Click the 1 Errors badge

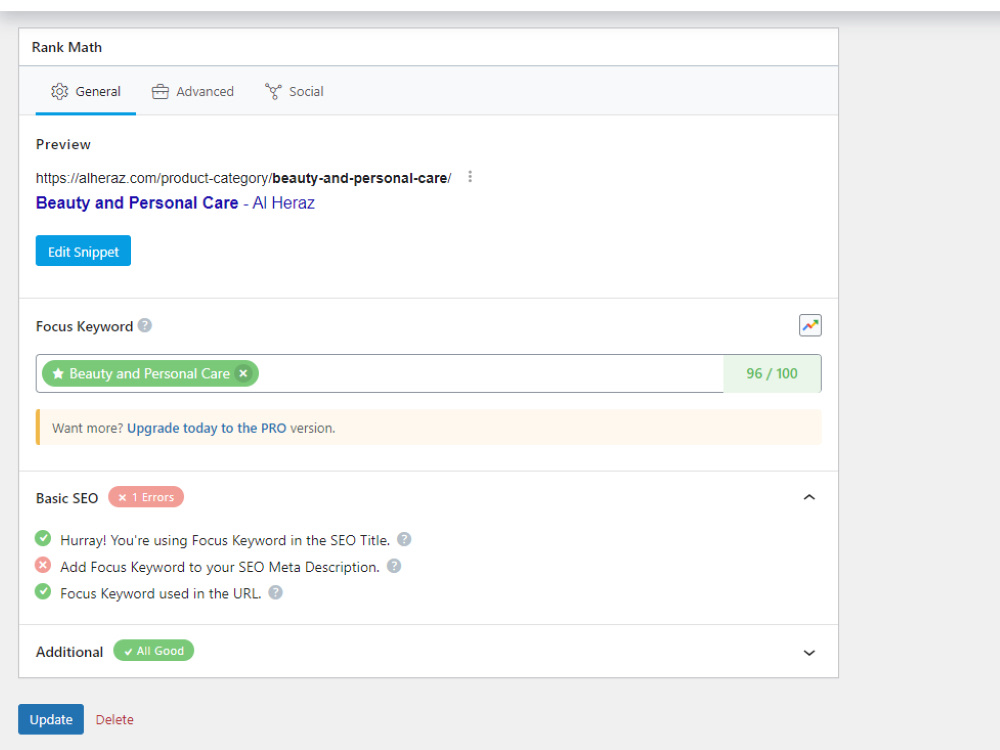coord(146,497)
